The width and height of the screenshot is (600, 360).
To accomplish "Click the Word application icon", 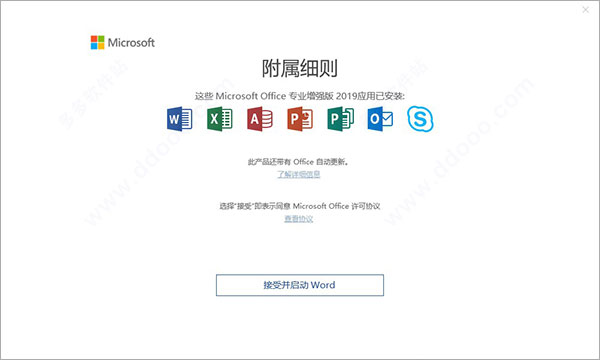I will pos(179,119).
